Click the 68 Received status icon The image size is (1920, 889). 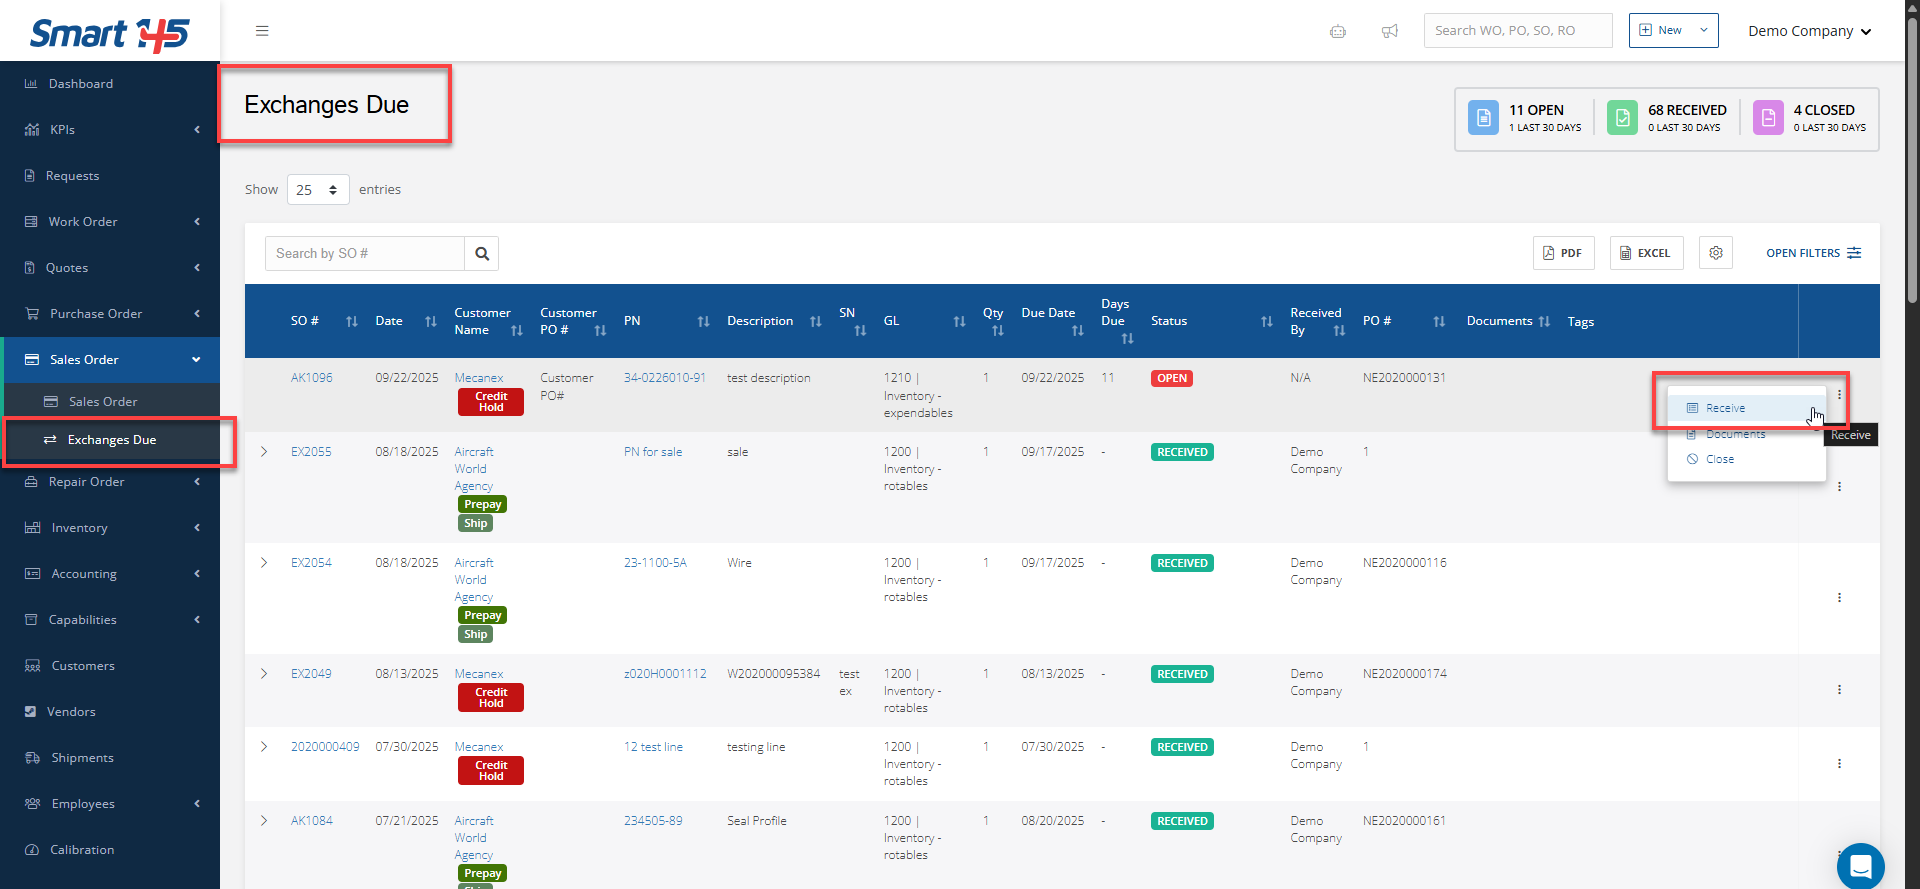click(1622, 117)
